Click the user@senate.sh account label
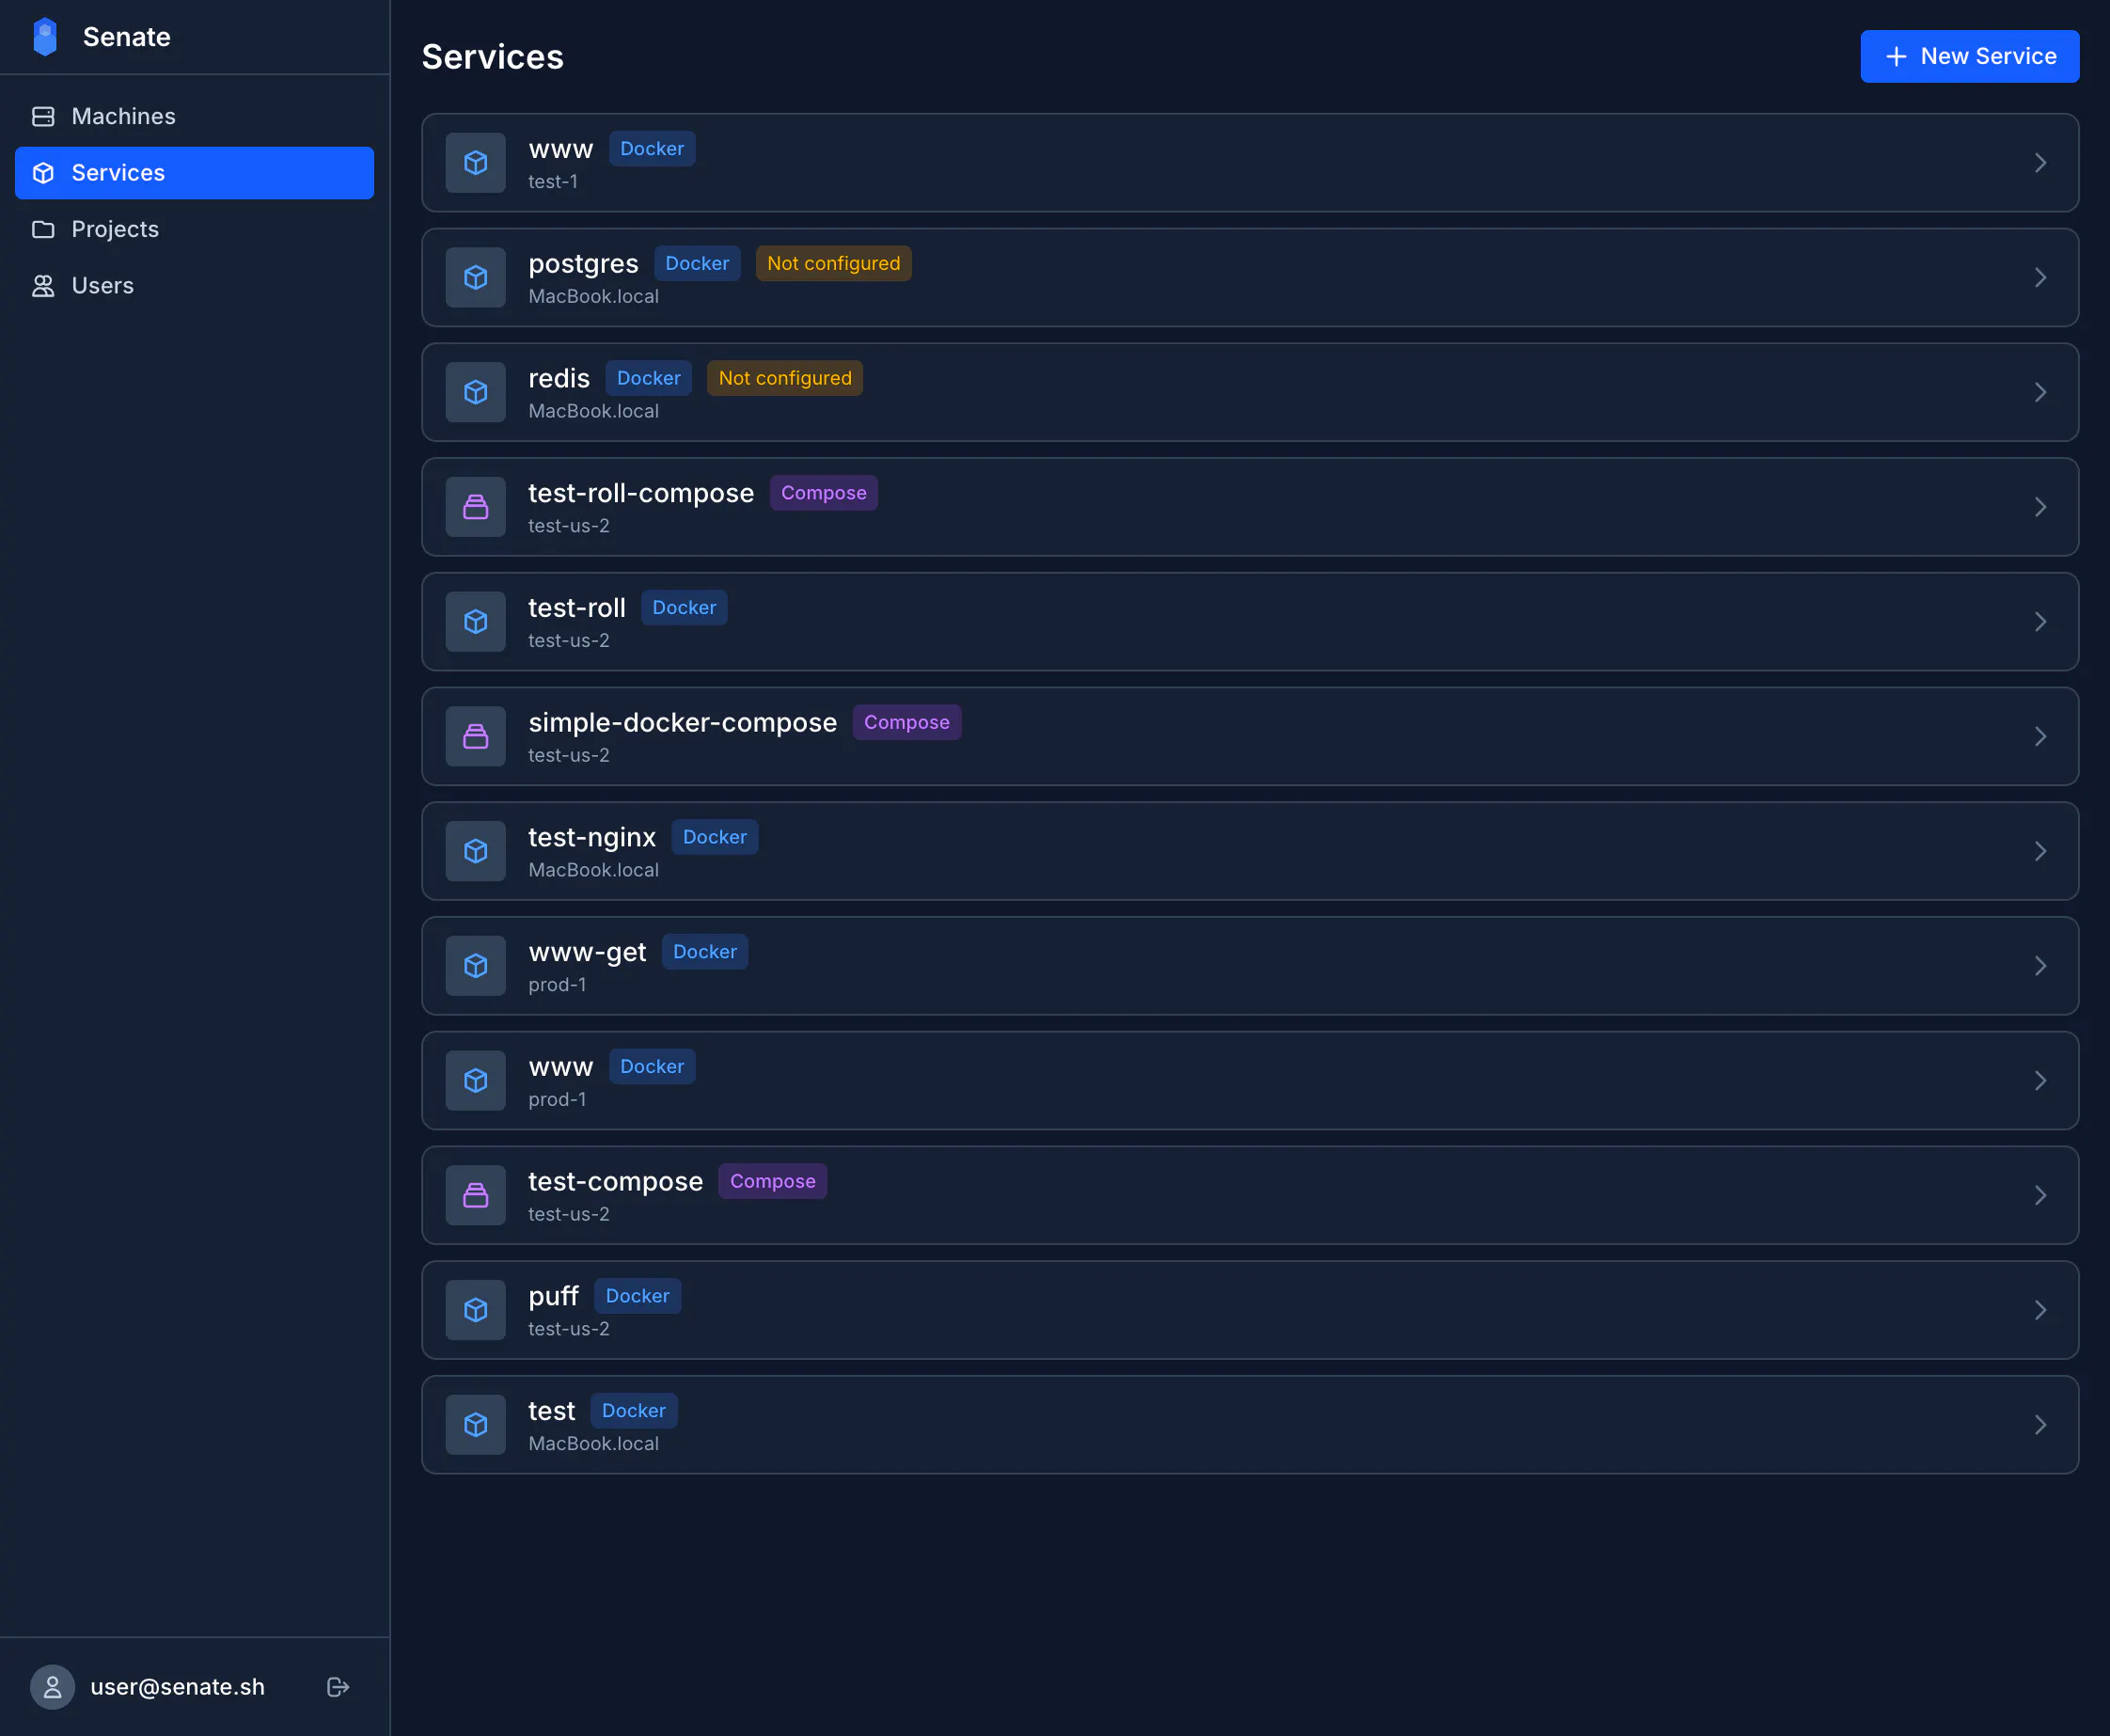2110x1736 pixels. point(177,1687)
